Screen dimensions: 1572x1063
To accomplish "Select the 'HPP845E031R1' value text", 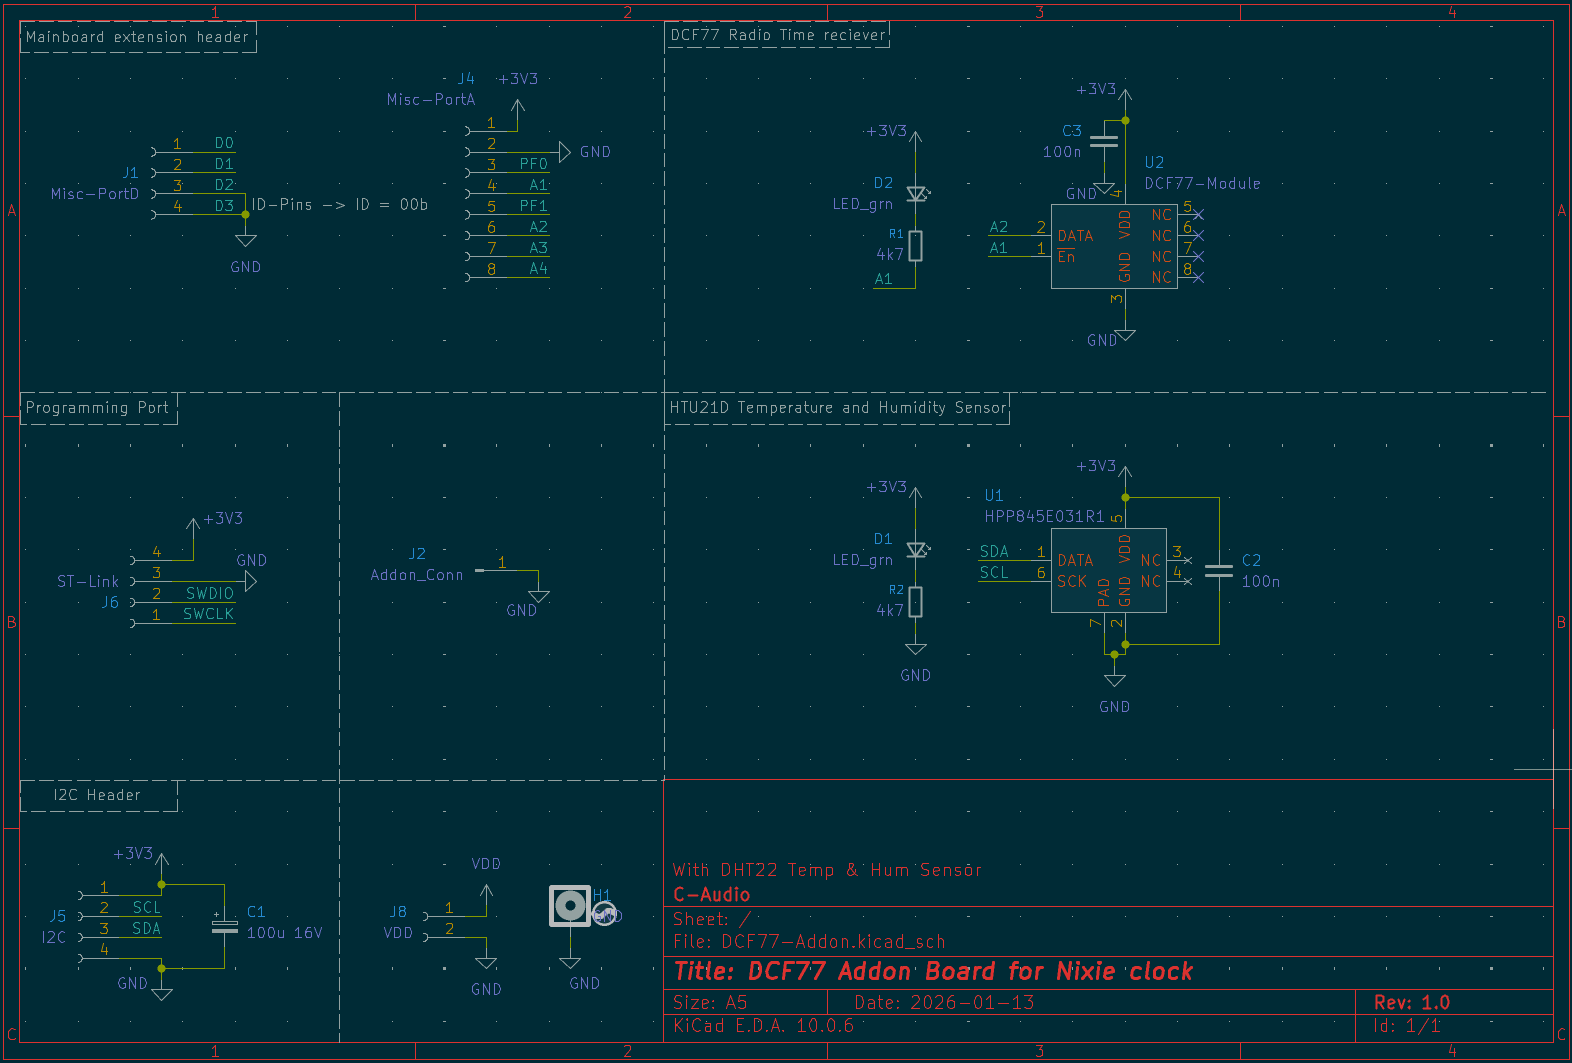I will (x=1045, y=517).
